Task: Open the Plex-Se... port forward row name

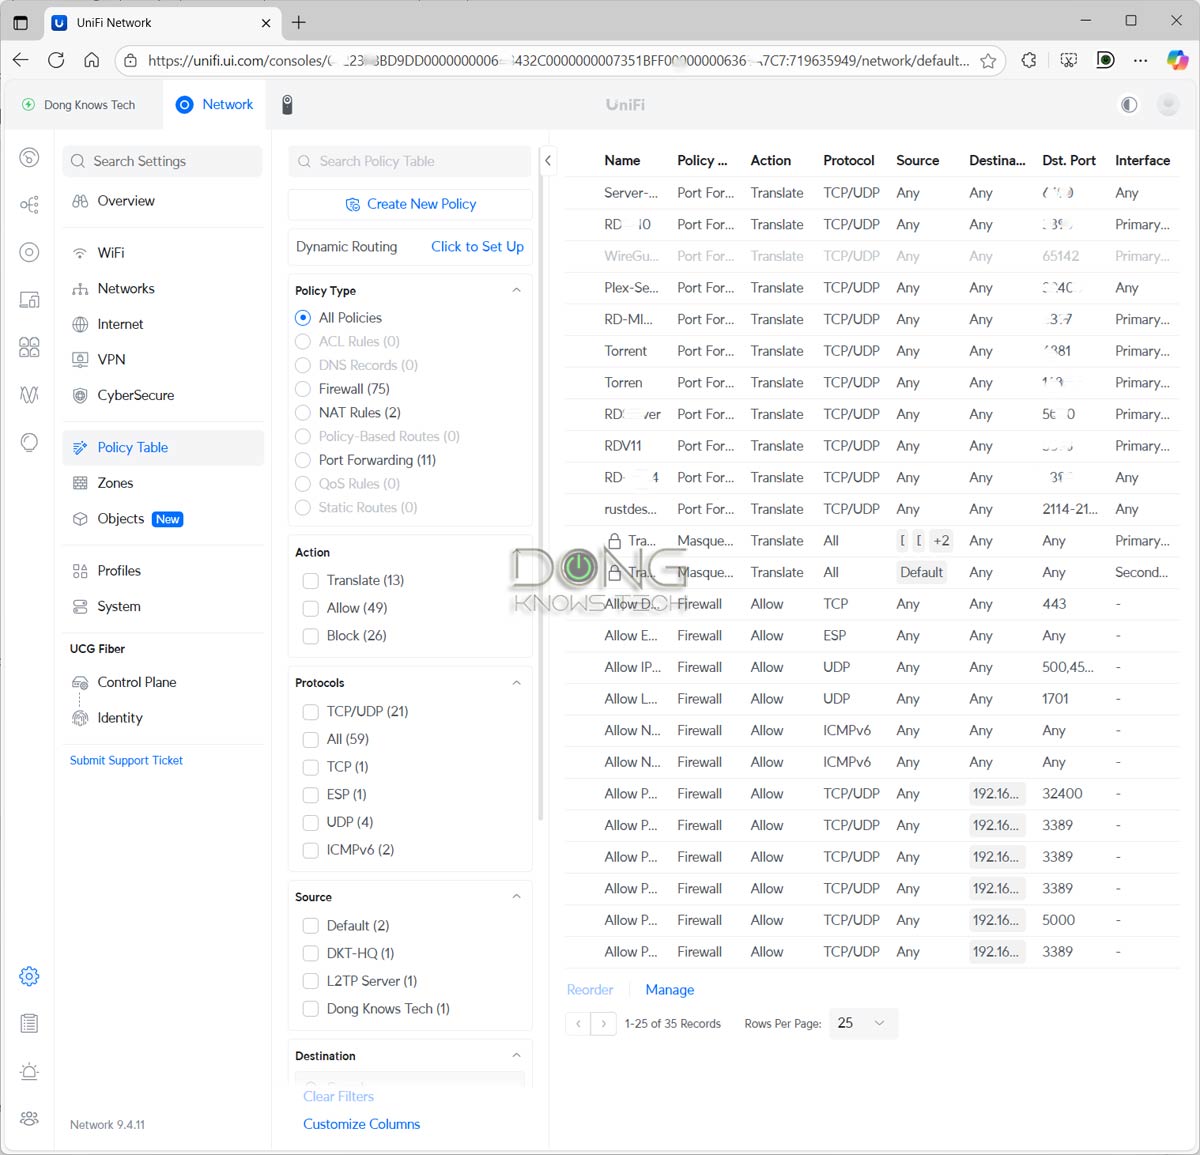Action: (630, 288)
